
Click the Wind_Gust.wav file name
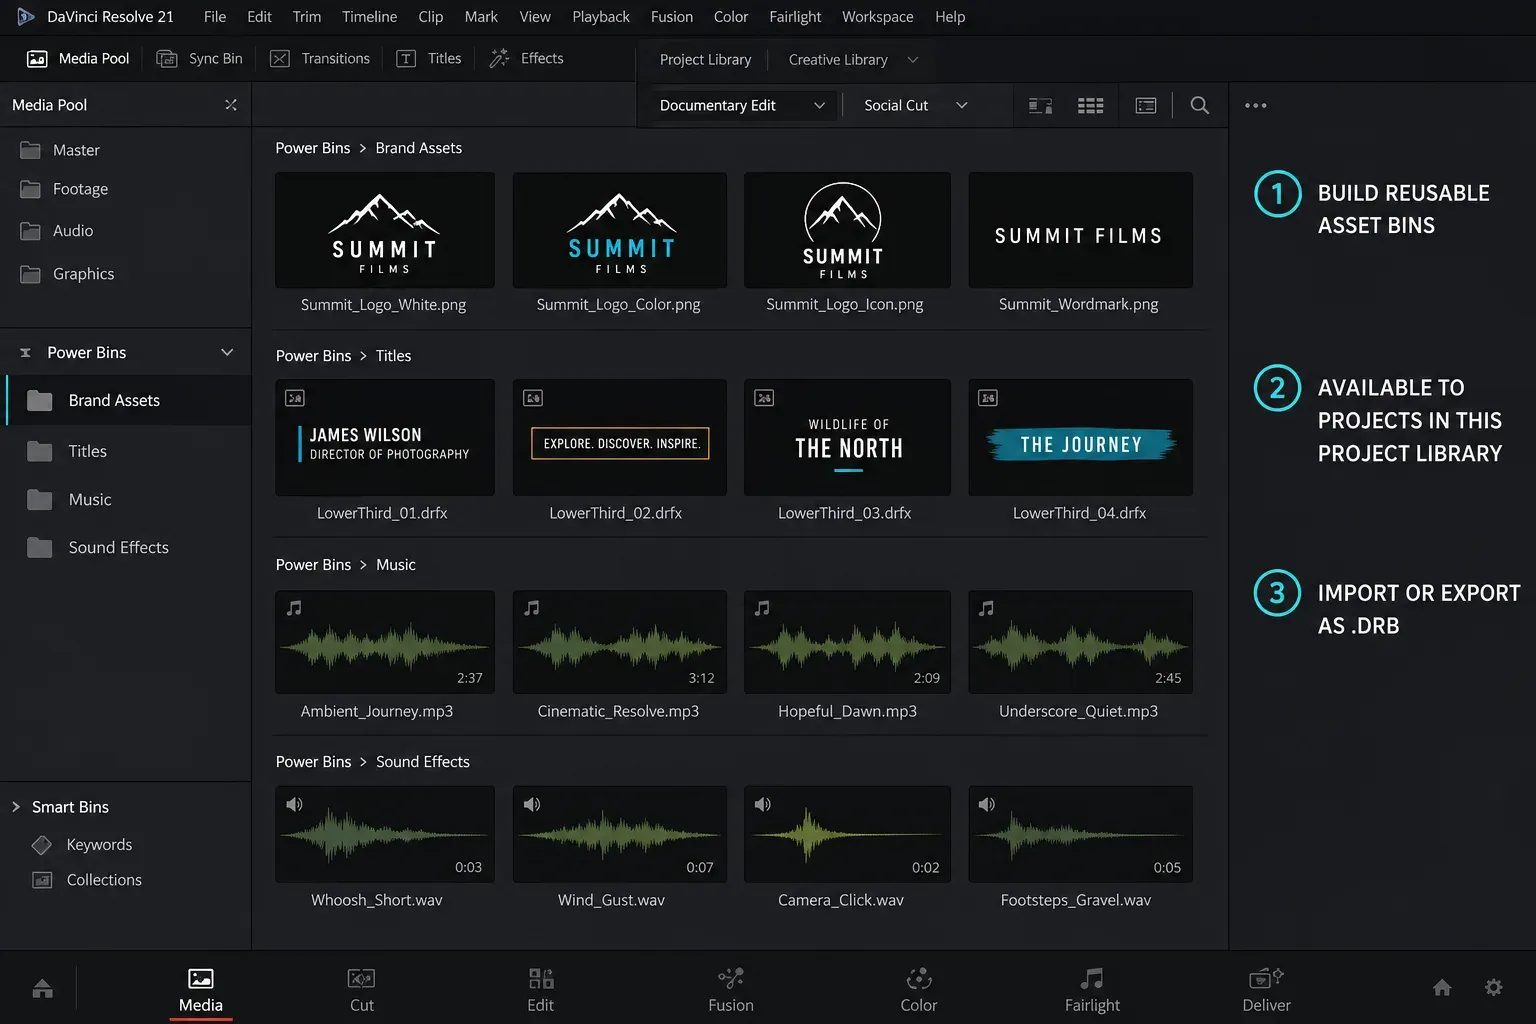pyautogui.click(x=611, y=900)
